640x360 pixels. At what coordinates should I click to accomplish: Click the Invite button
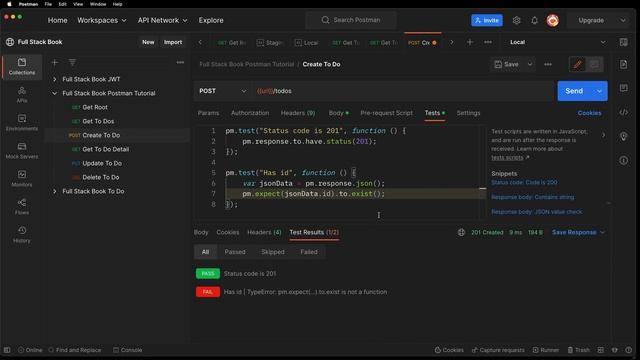tap(487, 20)
